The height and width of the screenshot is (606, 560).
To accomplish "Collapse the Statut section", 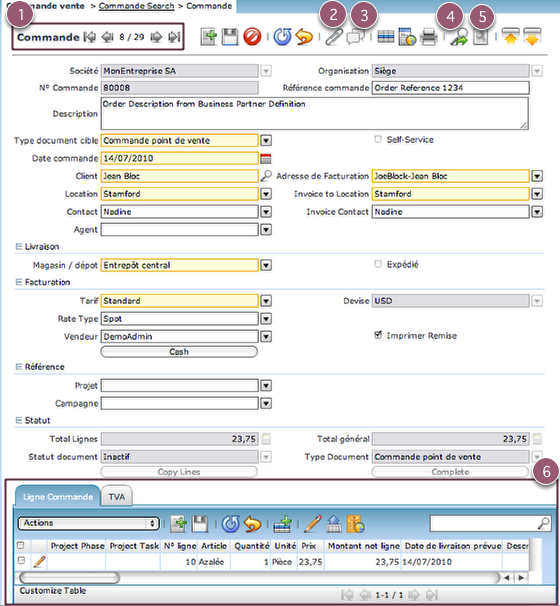I will 19,420.
